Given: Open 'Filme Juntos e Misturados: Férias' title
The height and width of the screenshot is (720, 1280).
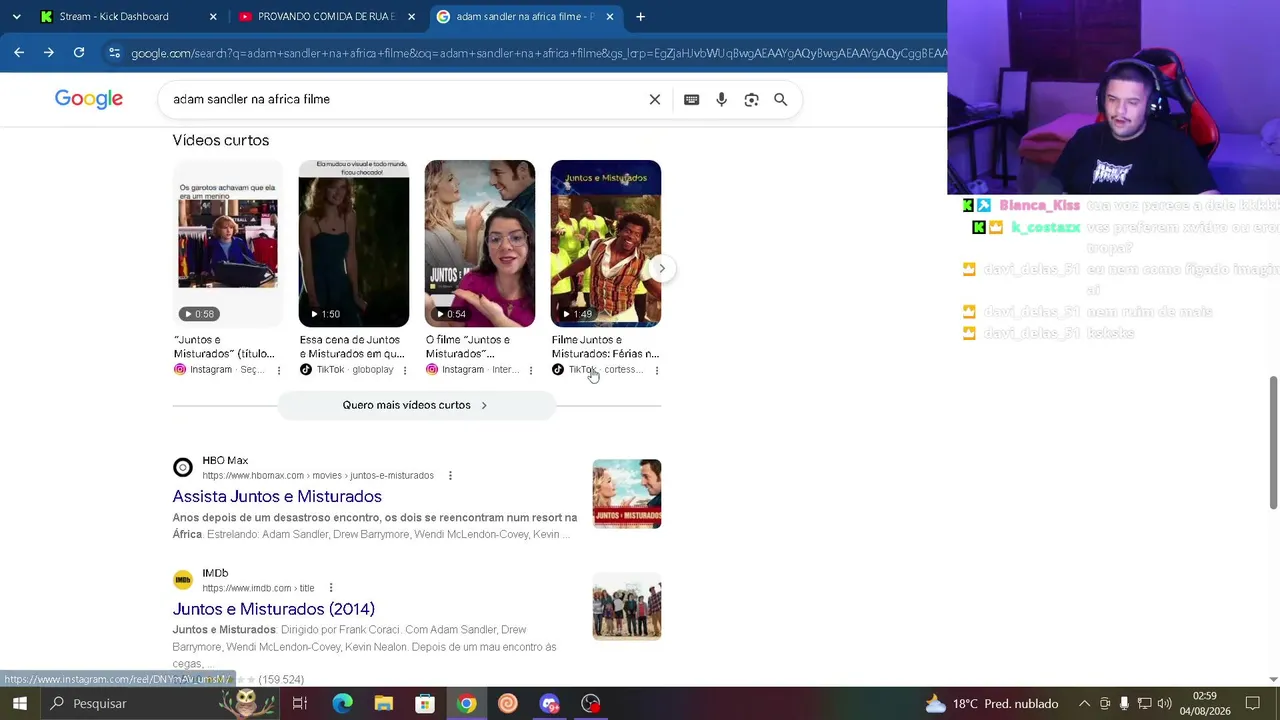Looking at the screenshot, I should (605, 347).
